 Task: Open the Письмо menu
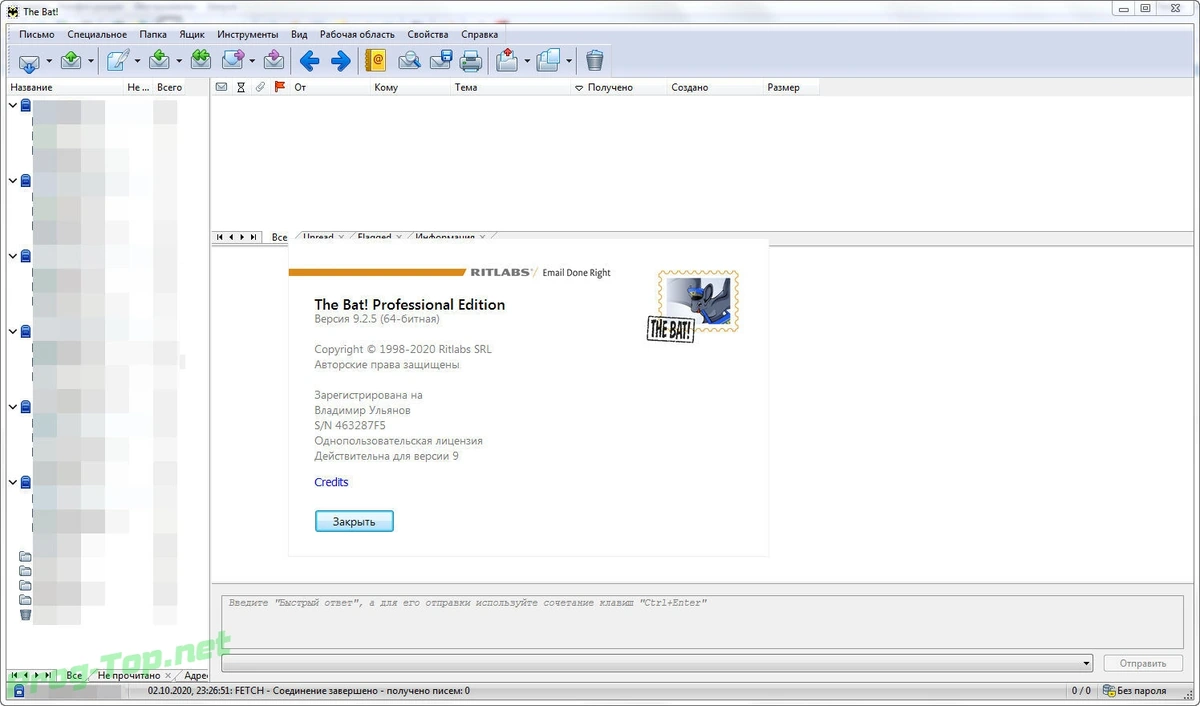tap(37, 34)
